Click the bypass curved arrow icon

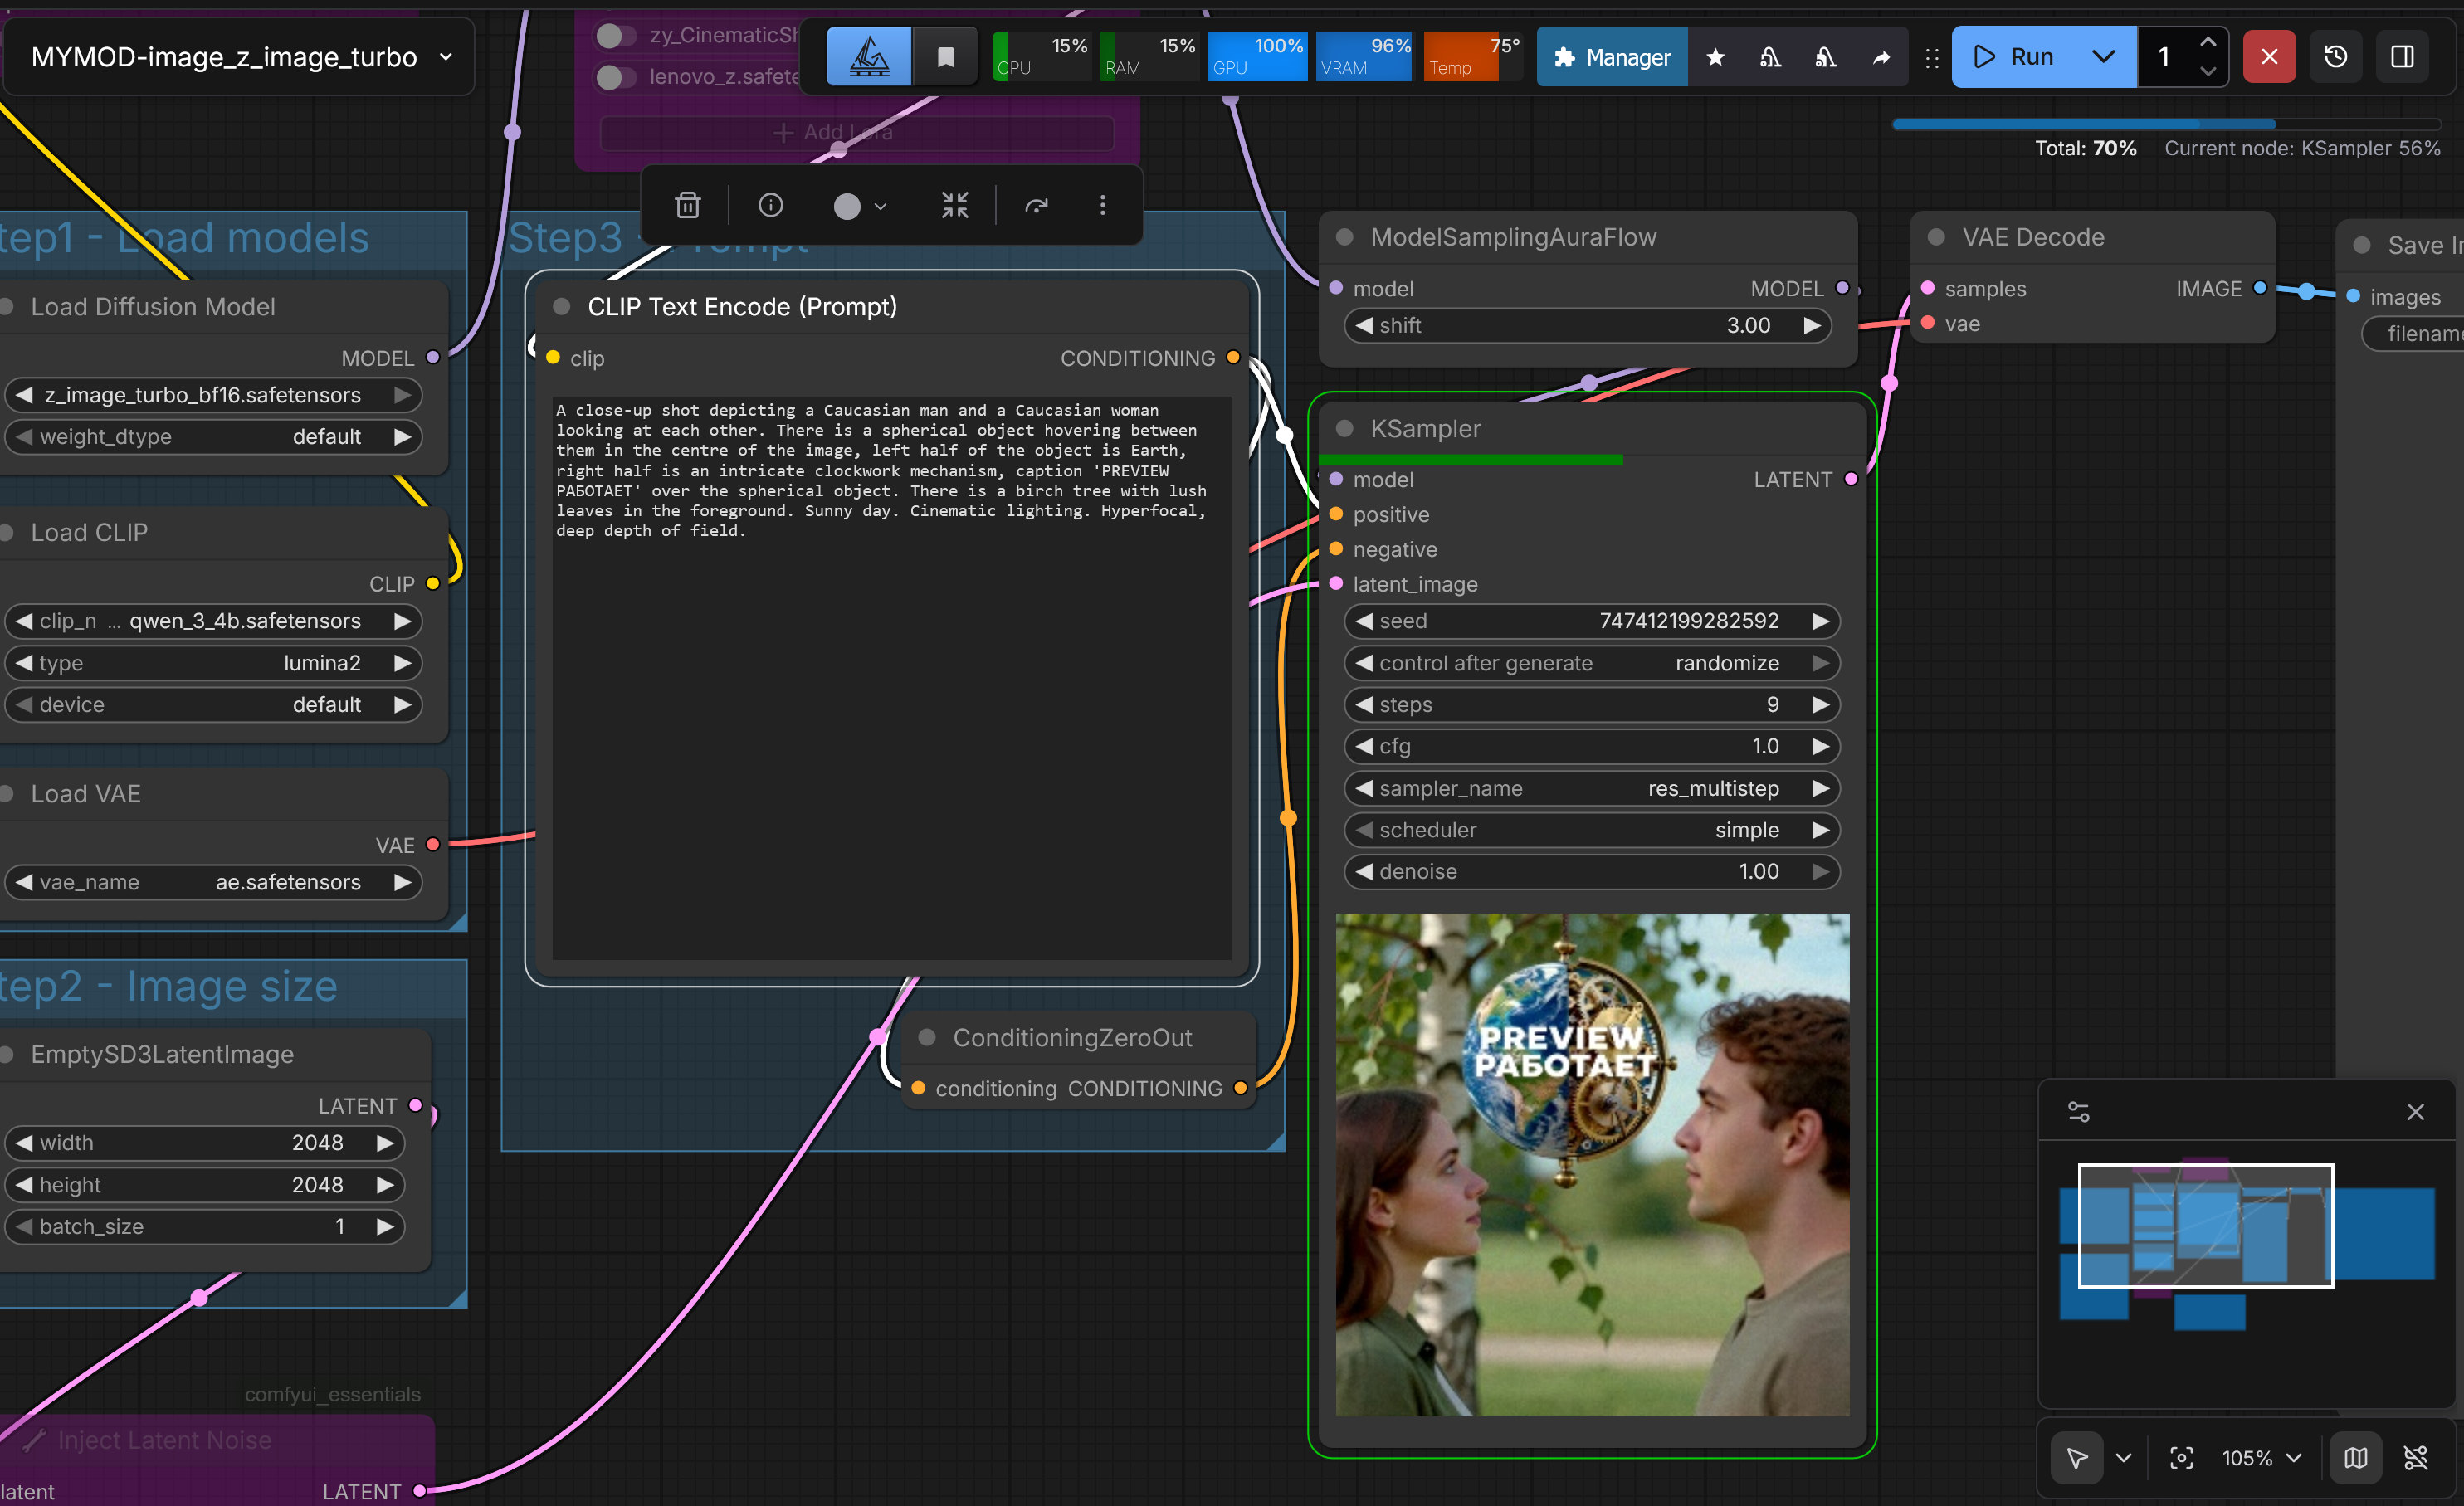click(x=1036, y=205)
